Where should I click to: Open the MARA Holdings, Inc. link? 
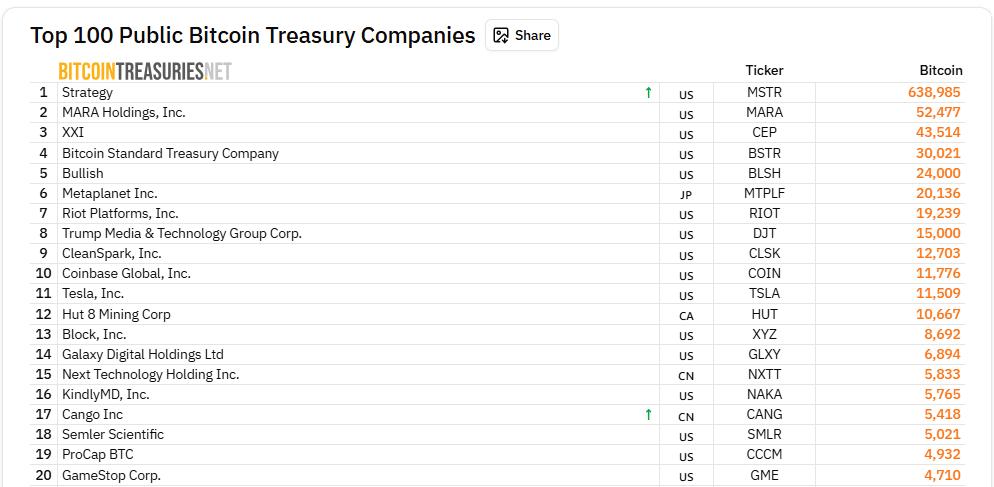click(124, 113)
